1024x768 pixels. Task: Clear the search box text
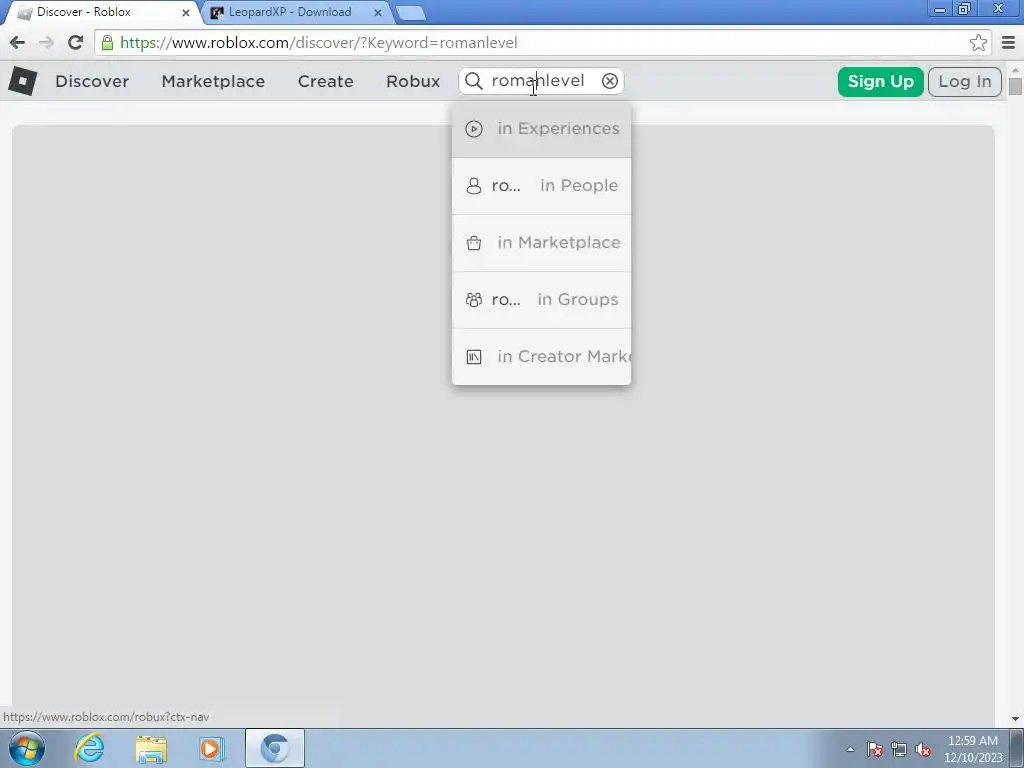[x=609, y=81]
